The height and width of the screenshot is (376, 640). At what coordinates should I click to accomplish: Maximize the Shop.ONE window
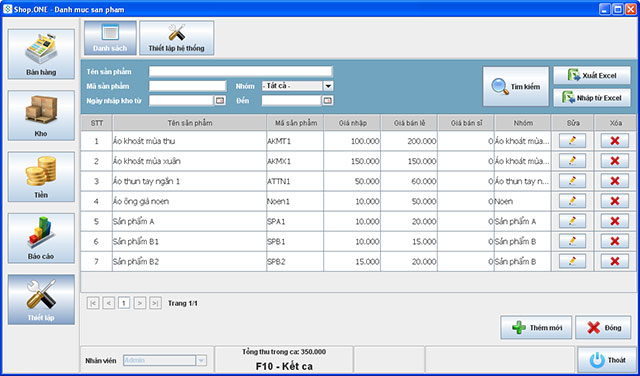[x=618, y=9]
